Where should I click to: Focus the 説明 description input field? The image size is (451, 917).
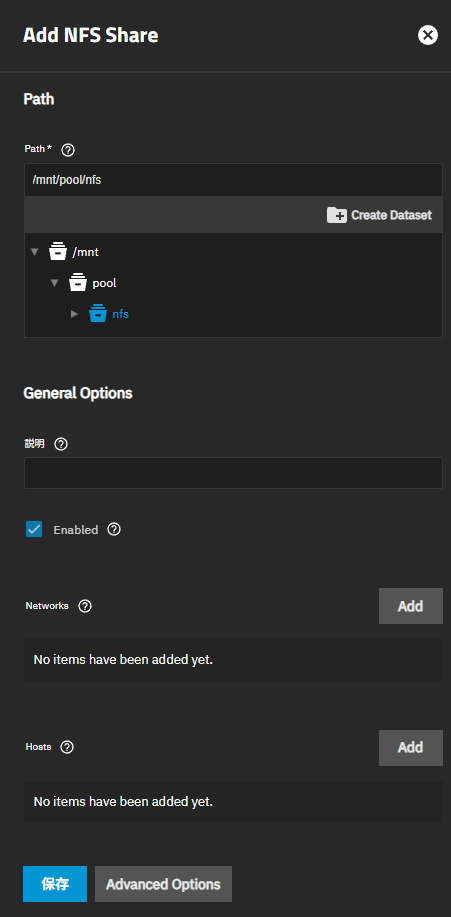[x=233, y=473]
